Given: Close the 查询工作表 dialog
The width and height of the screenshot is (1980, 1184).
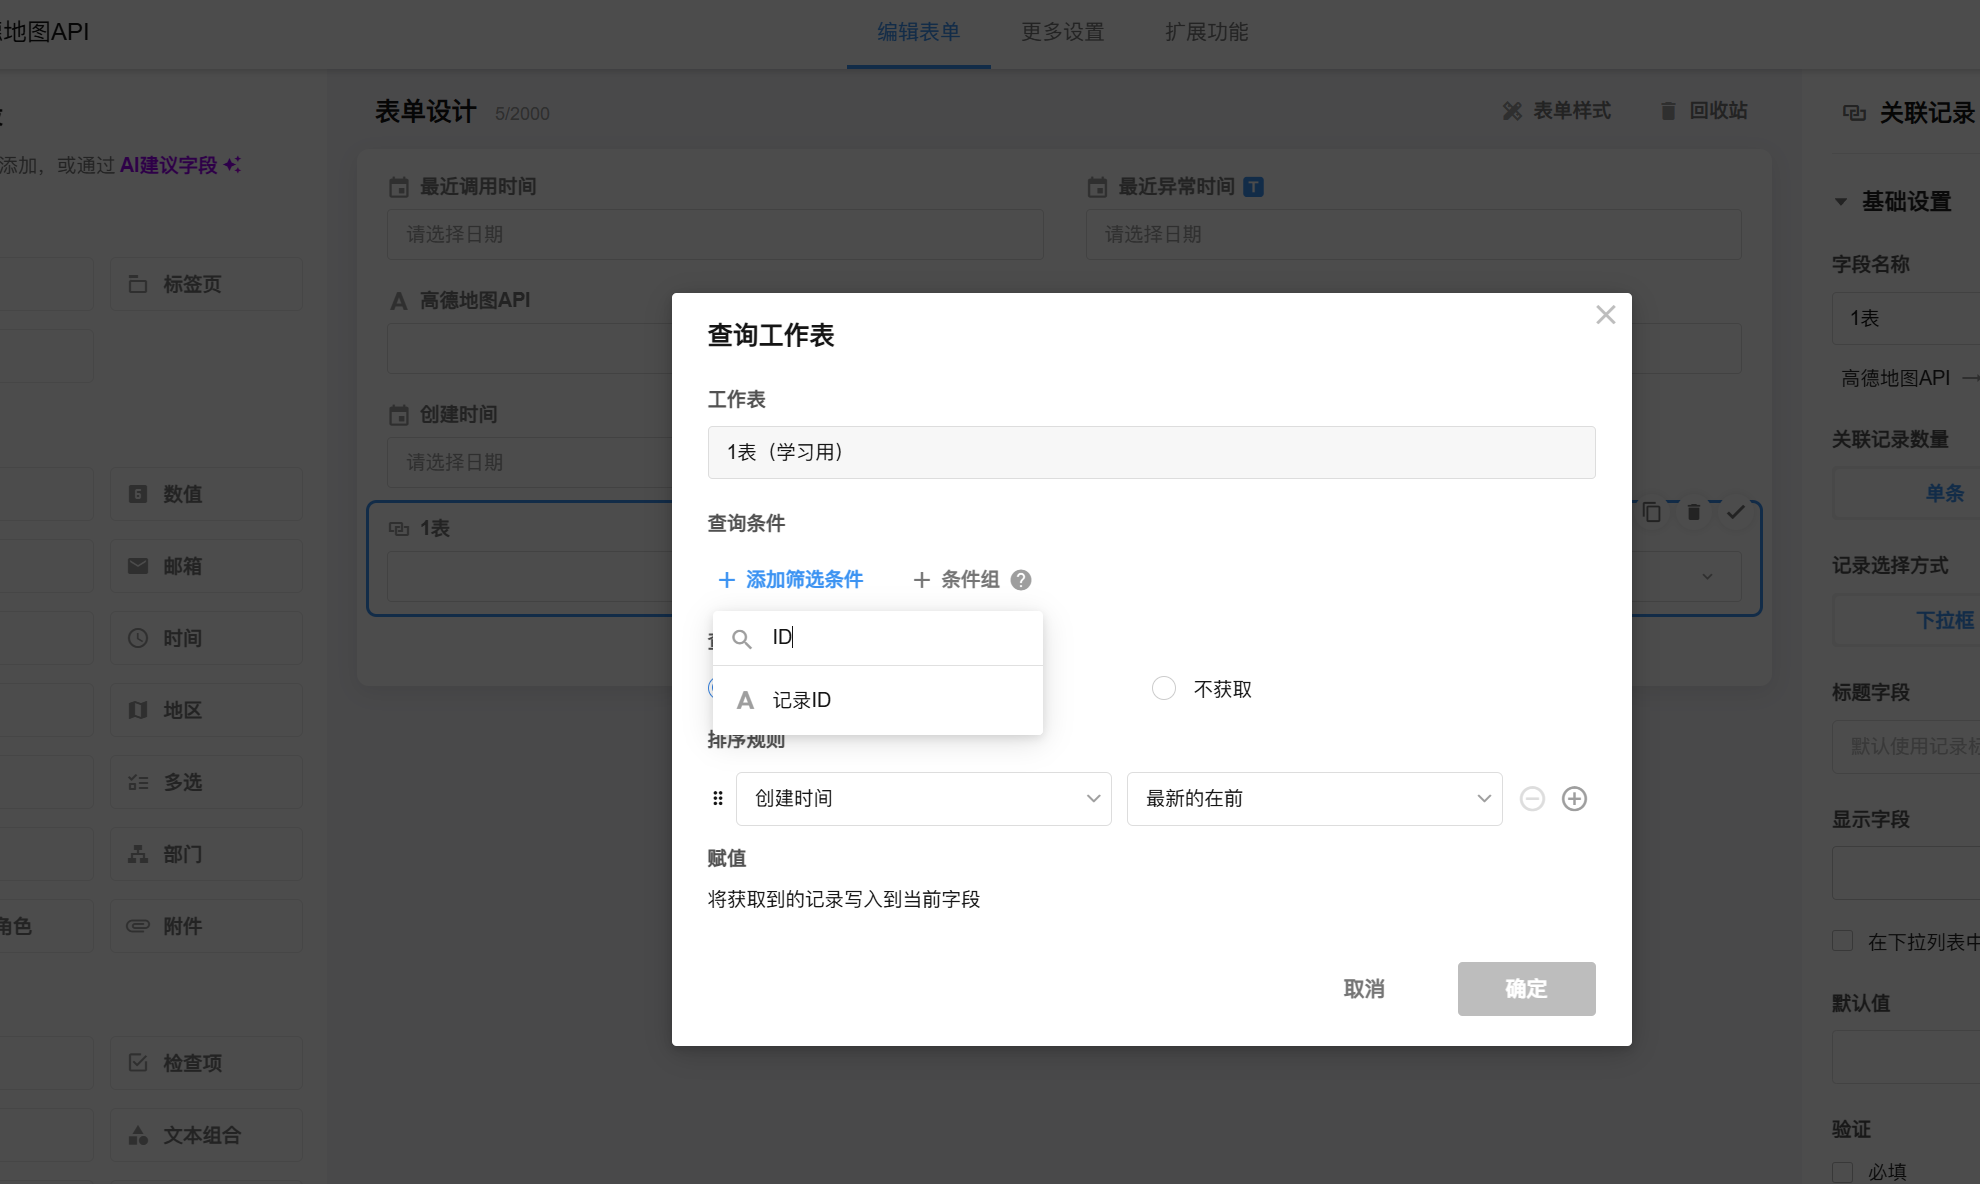Looking at the screenshot, I should click(1605, 315).
